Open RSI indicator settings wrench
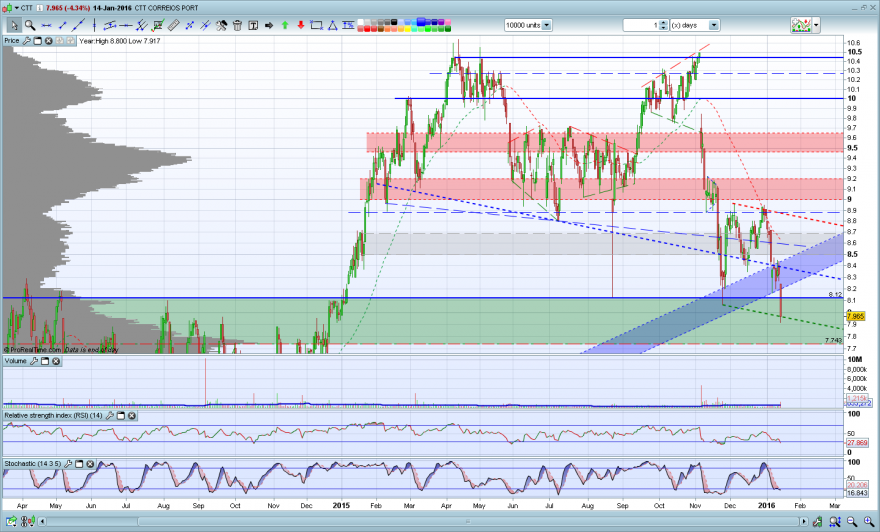This screenshot has width=880, height=532. coord(110,415)
